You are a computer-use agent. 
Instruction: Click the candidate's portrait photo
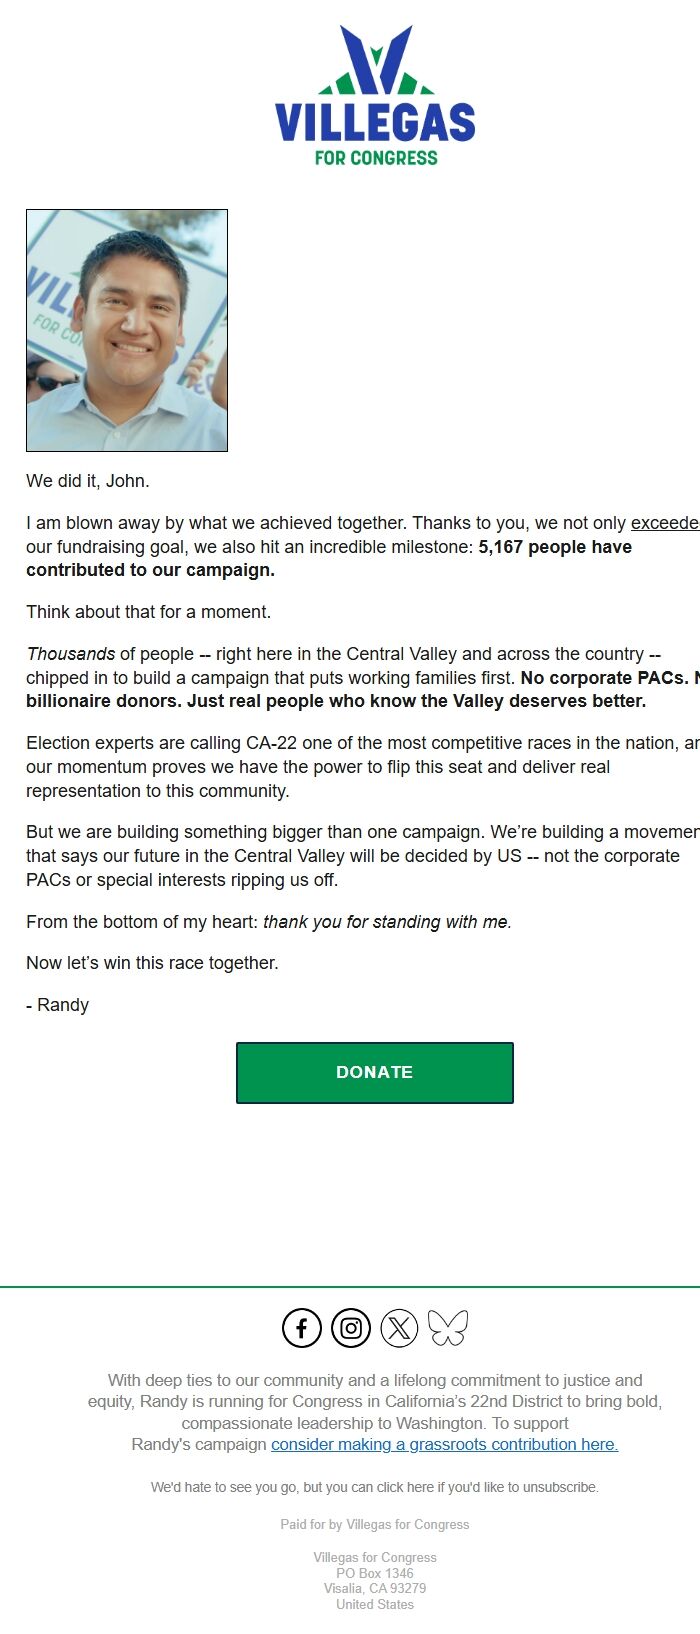click(127, 330)
